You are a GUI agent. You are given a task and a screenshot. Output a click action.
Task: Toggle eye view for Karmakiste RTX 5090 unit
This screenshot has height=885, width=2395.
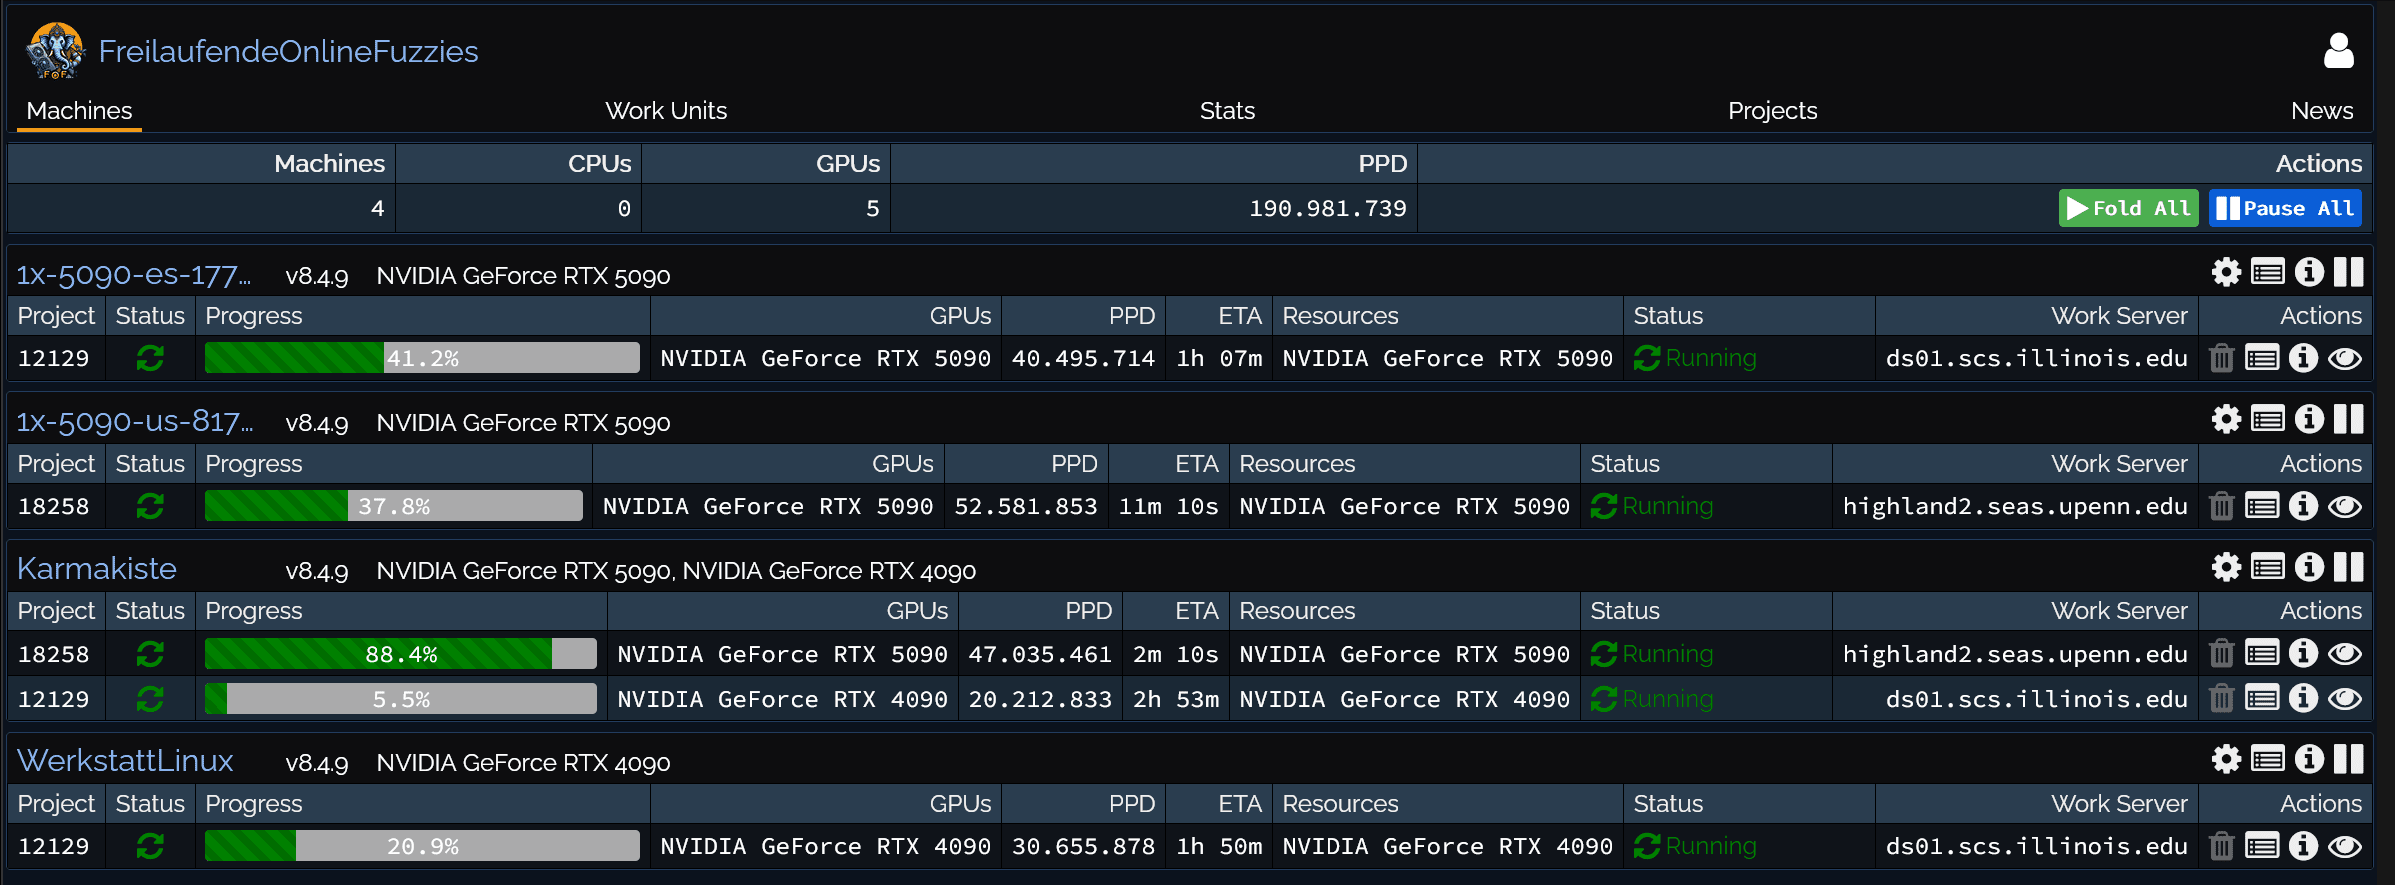pos(2345,654)
